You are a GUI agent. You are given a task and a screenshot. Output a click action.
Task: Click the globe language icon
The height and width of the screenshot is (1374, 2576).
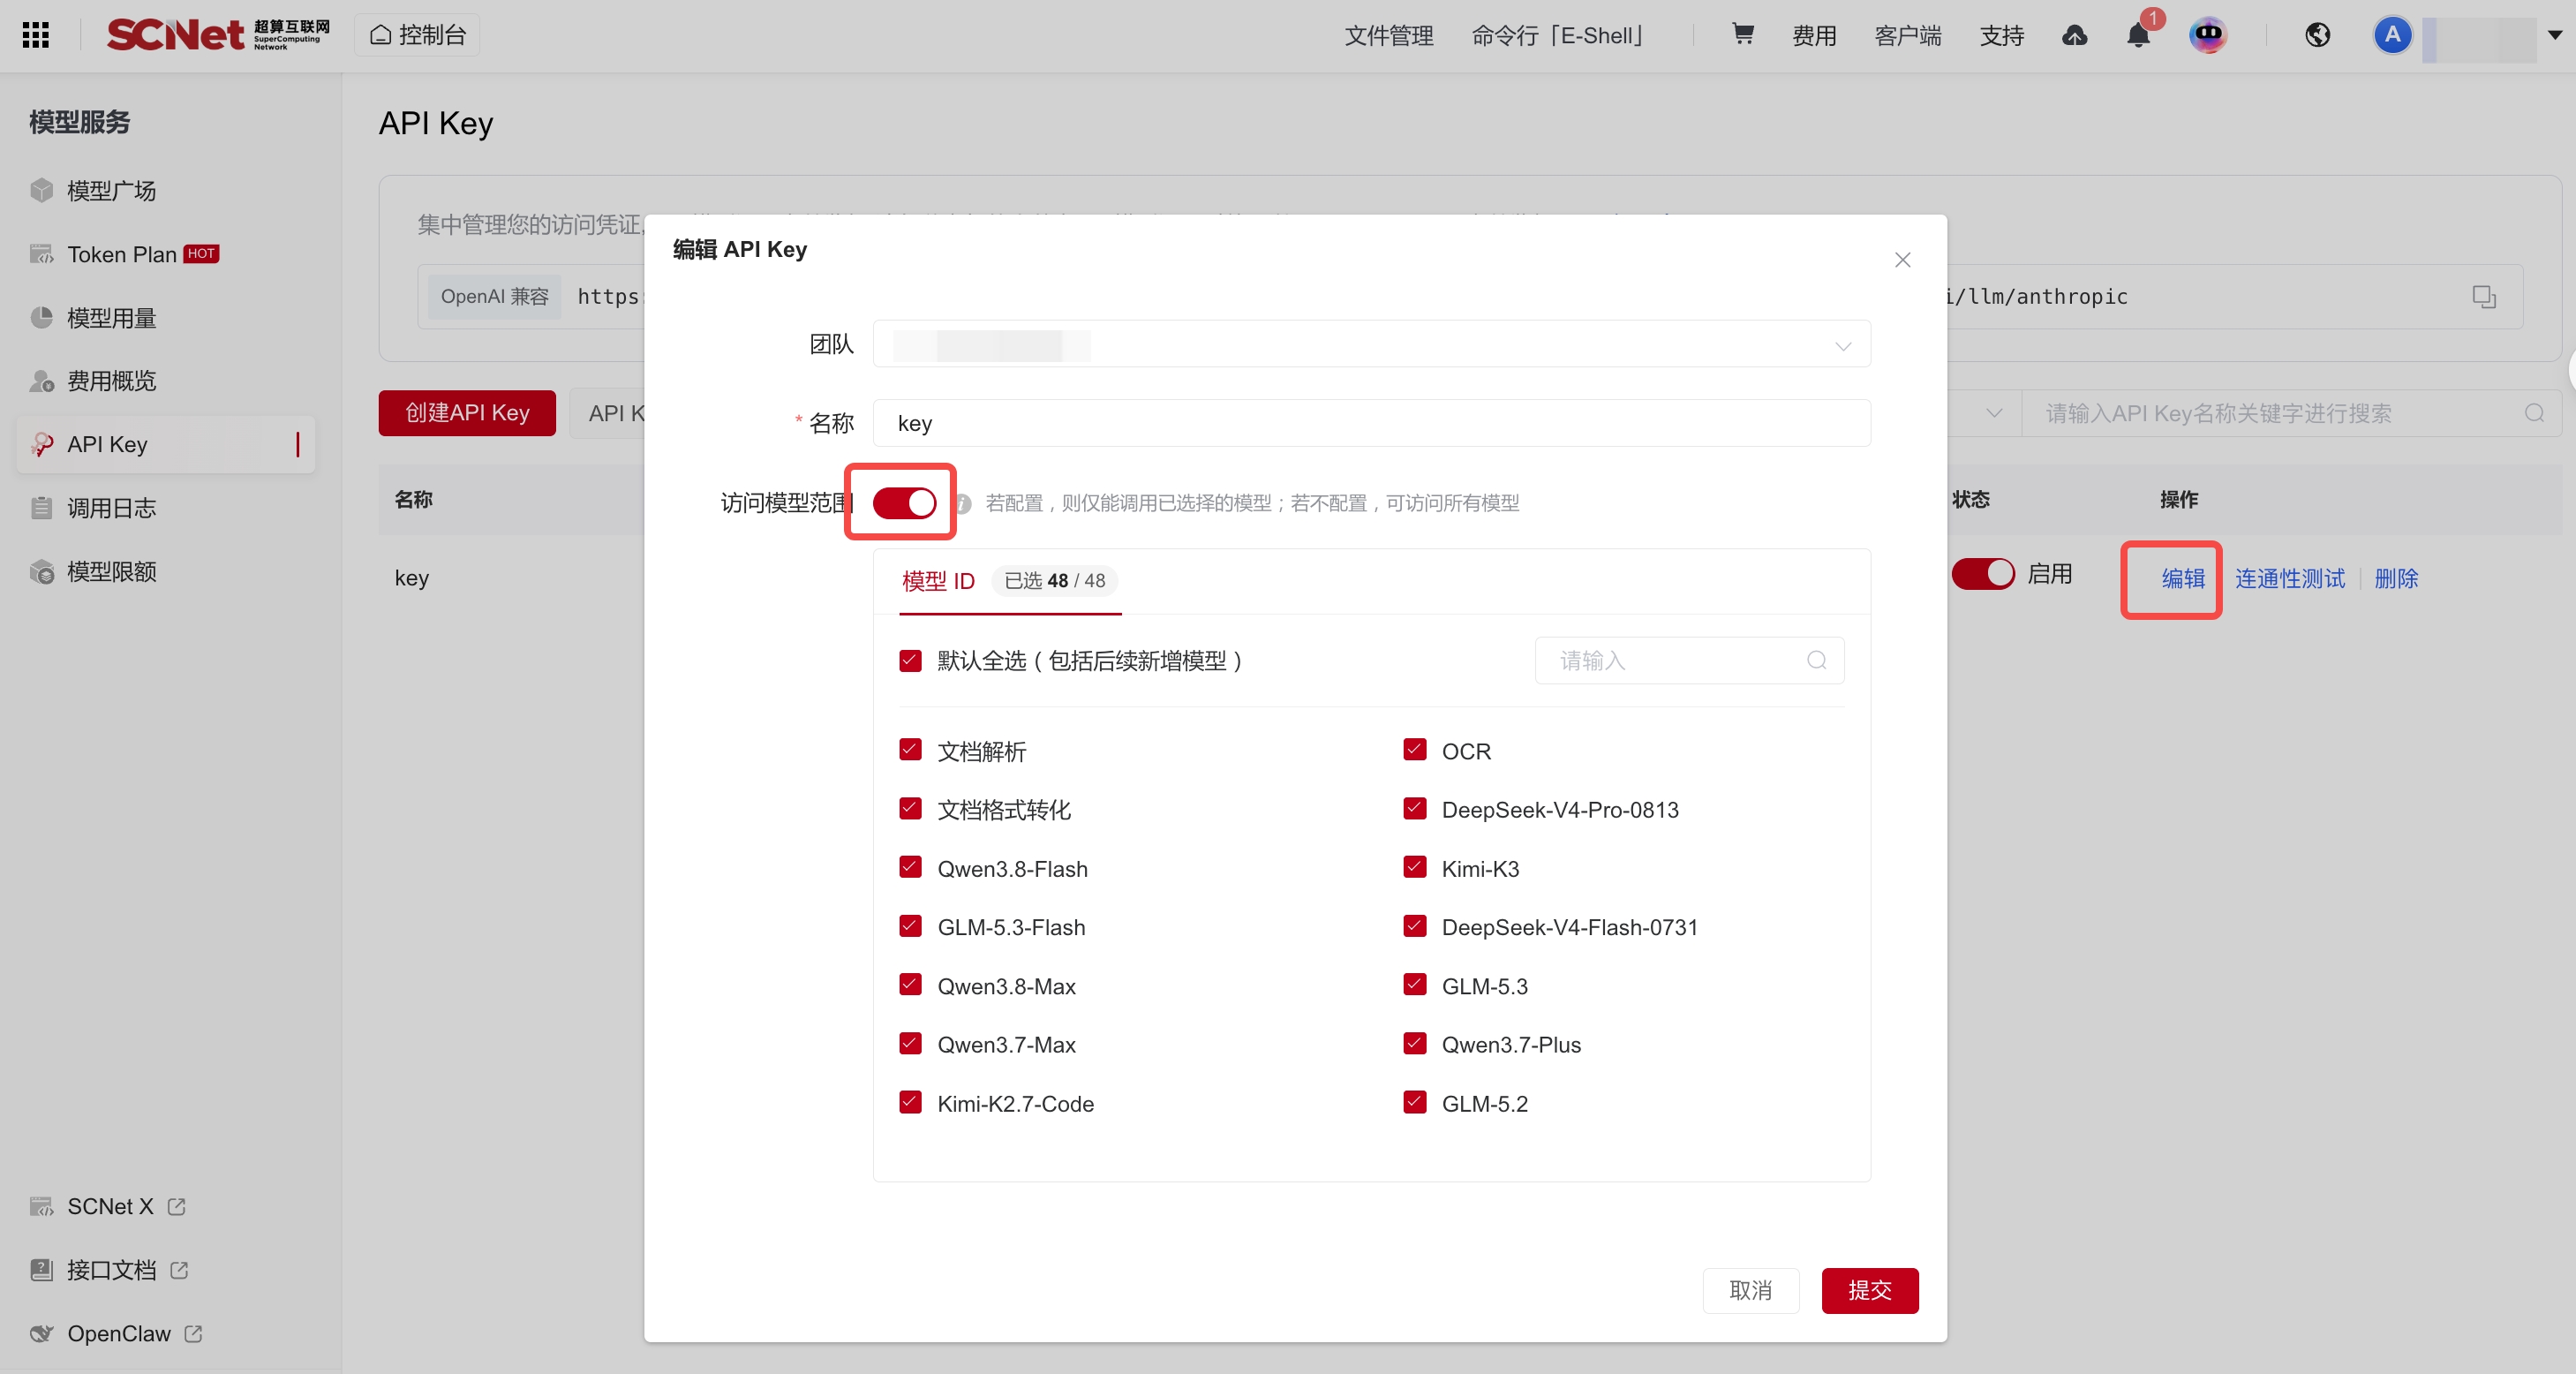pos(2318,36)
